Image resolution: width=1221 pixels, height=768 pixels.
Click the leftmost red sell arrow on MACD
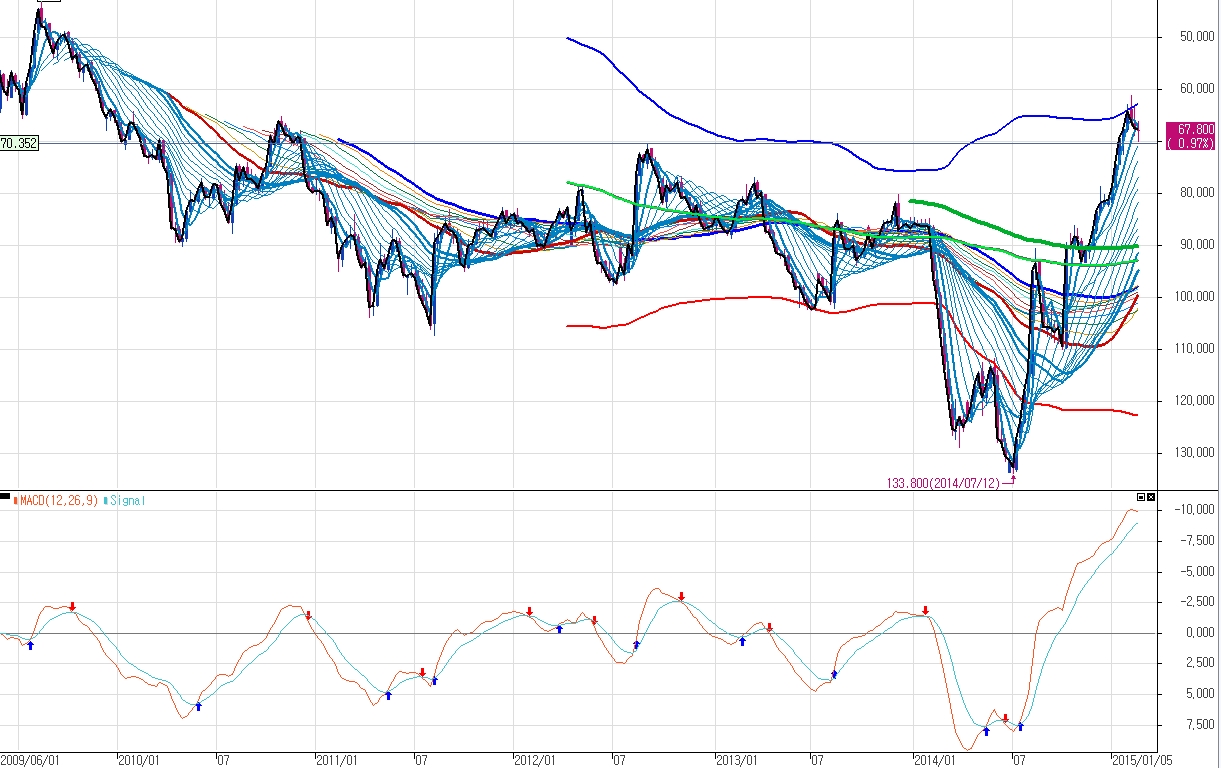click(72, 607)
